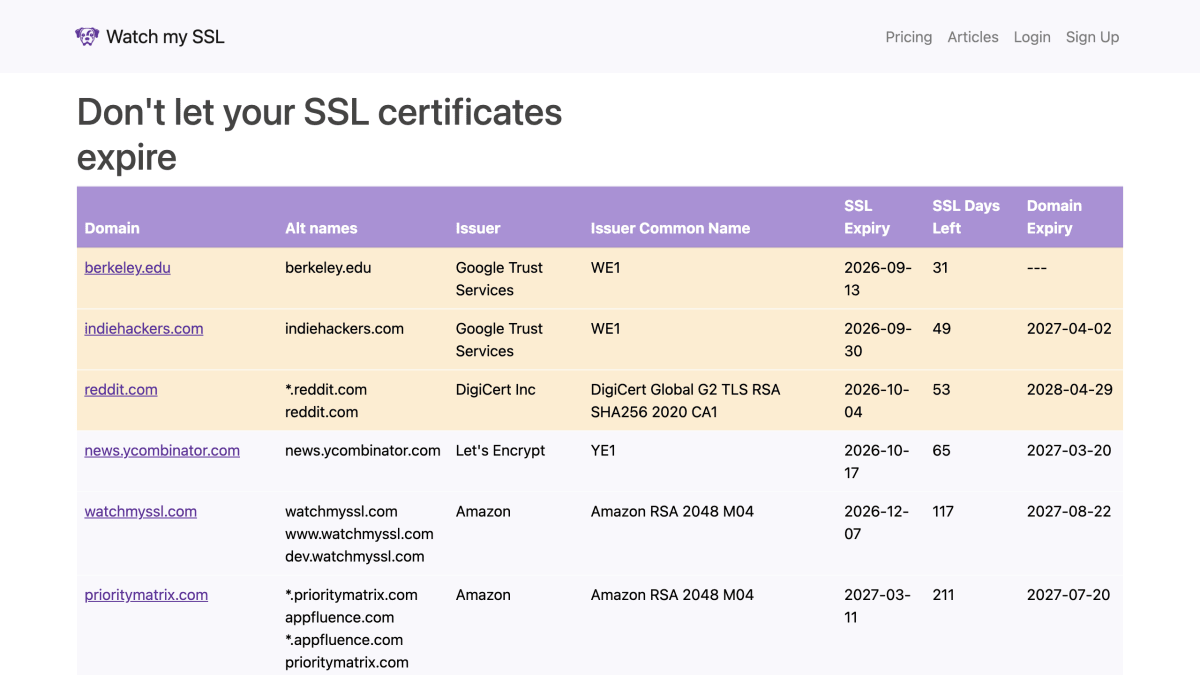The image size is (1200, 675).
Task: Click the 2028-04-29 domain expiry
Action: (1070, 390)
